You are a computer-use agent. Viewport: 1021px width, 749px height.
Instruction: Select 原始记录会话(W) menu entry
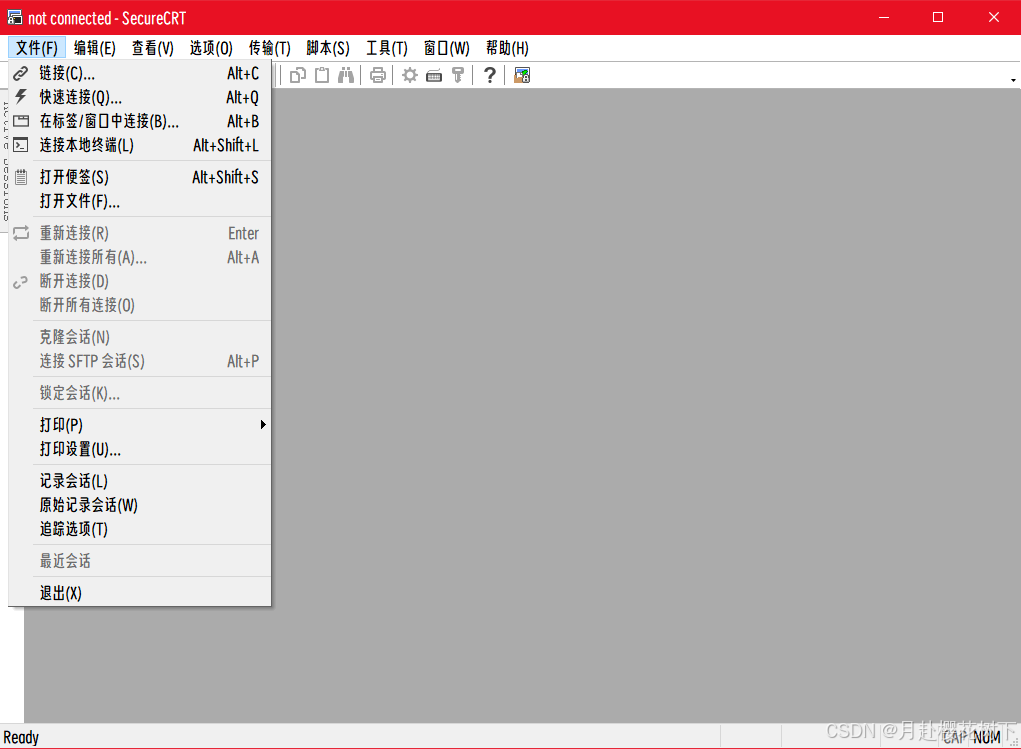[140, 505]
